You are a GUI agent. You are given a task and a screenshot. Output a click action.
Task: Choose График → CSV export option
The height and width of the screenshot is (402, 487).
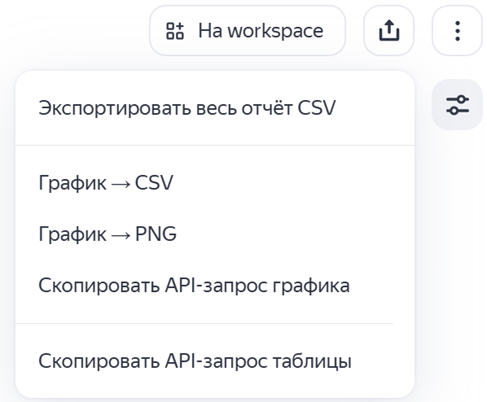(x=215, y=183)
